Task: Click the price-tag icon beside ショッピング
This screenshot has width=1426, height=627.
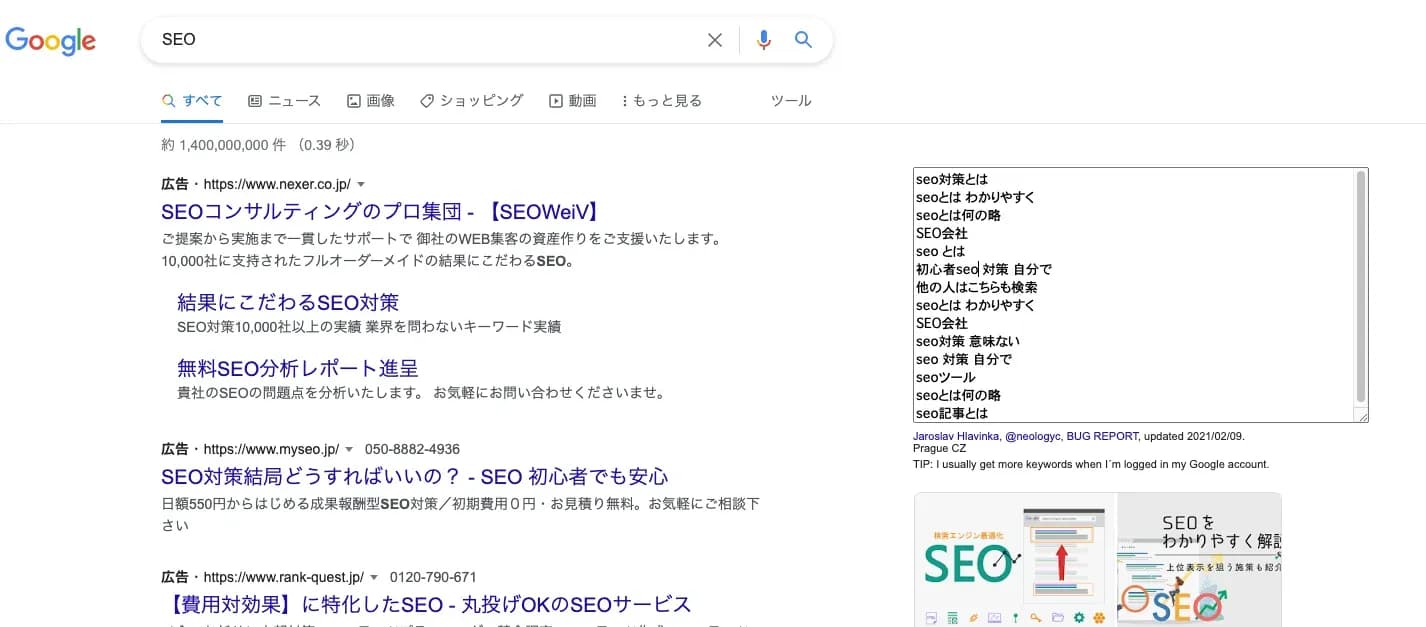Action: [x=428, y=100]
